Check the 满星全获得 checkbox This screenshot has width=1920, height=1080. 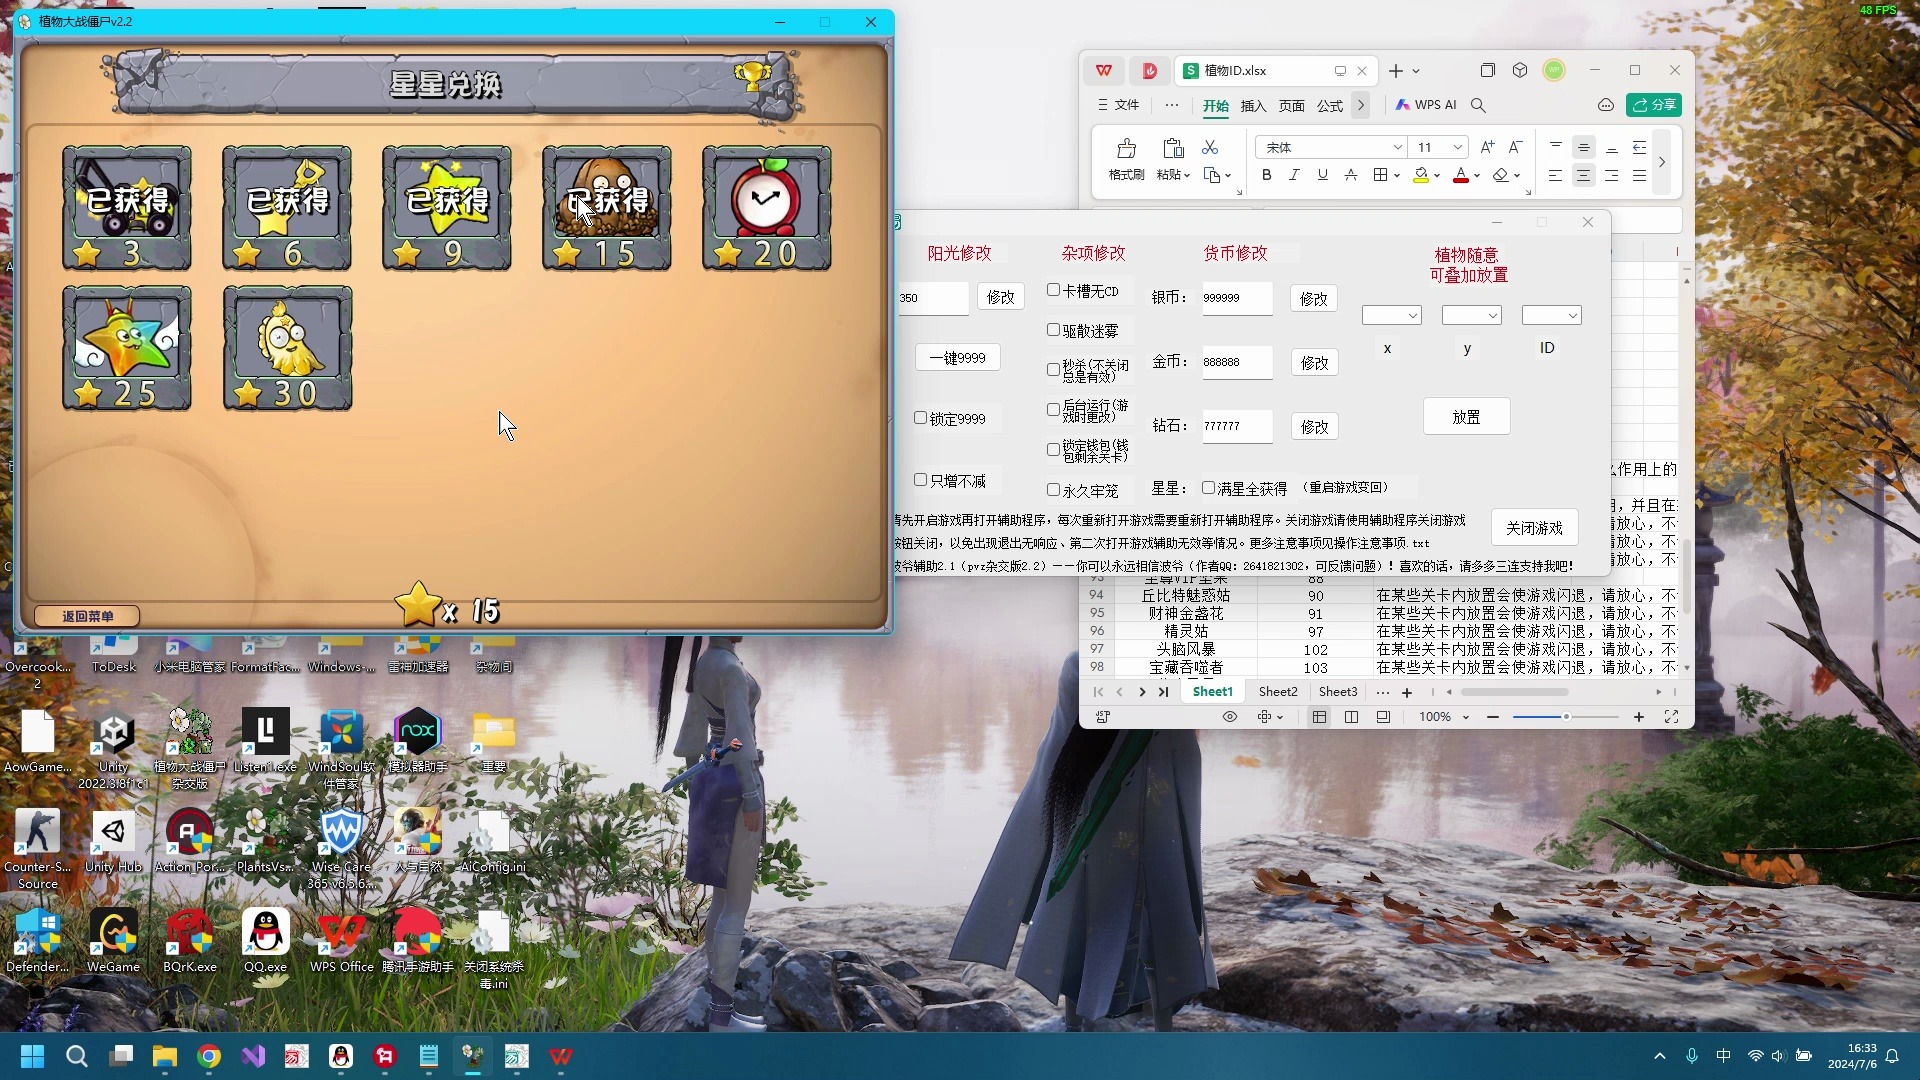(1208, 488)
